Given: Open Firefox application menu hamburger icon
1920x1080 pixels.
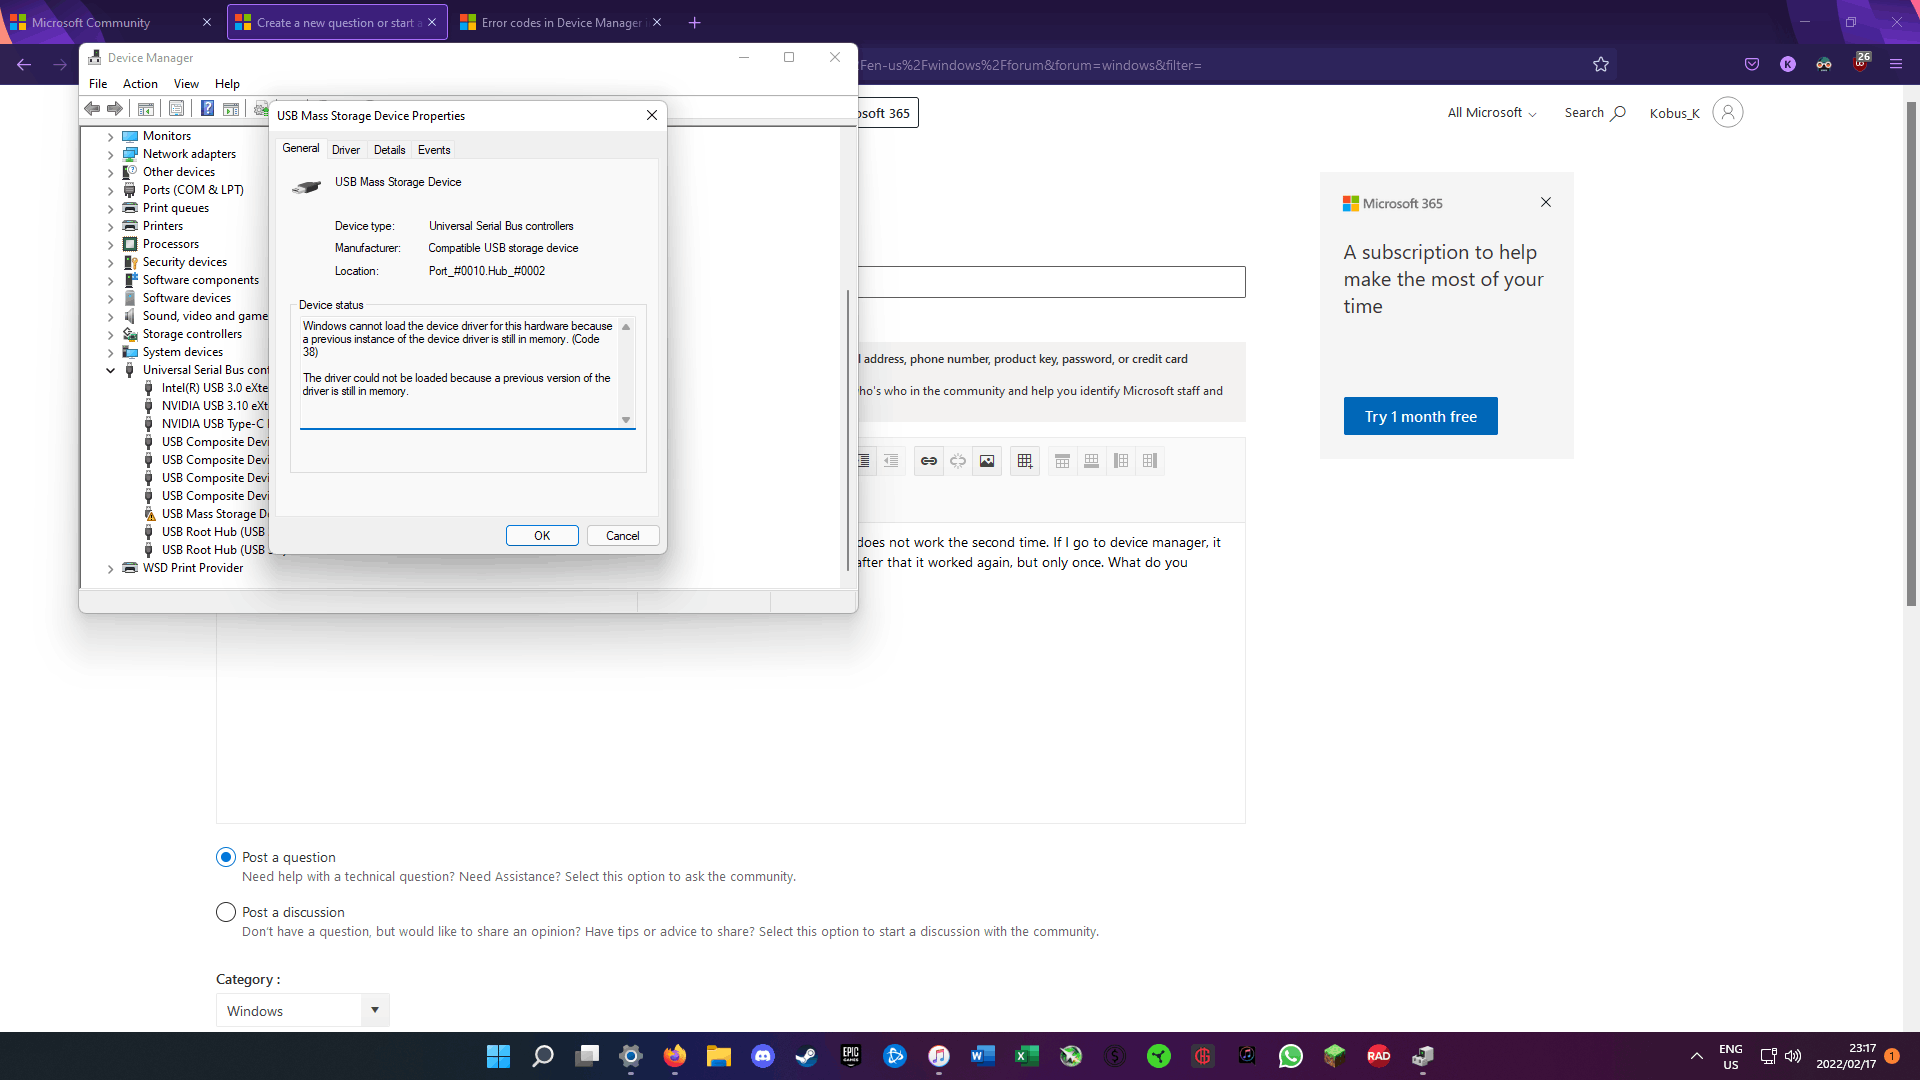Looking at the screenshot, I should coord(1896,65).
